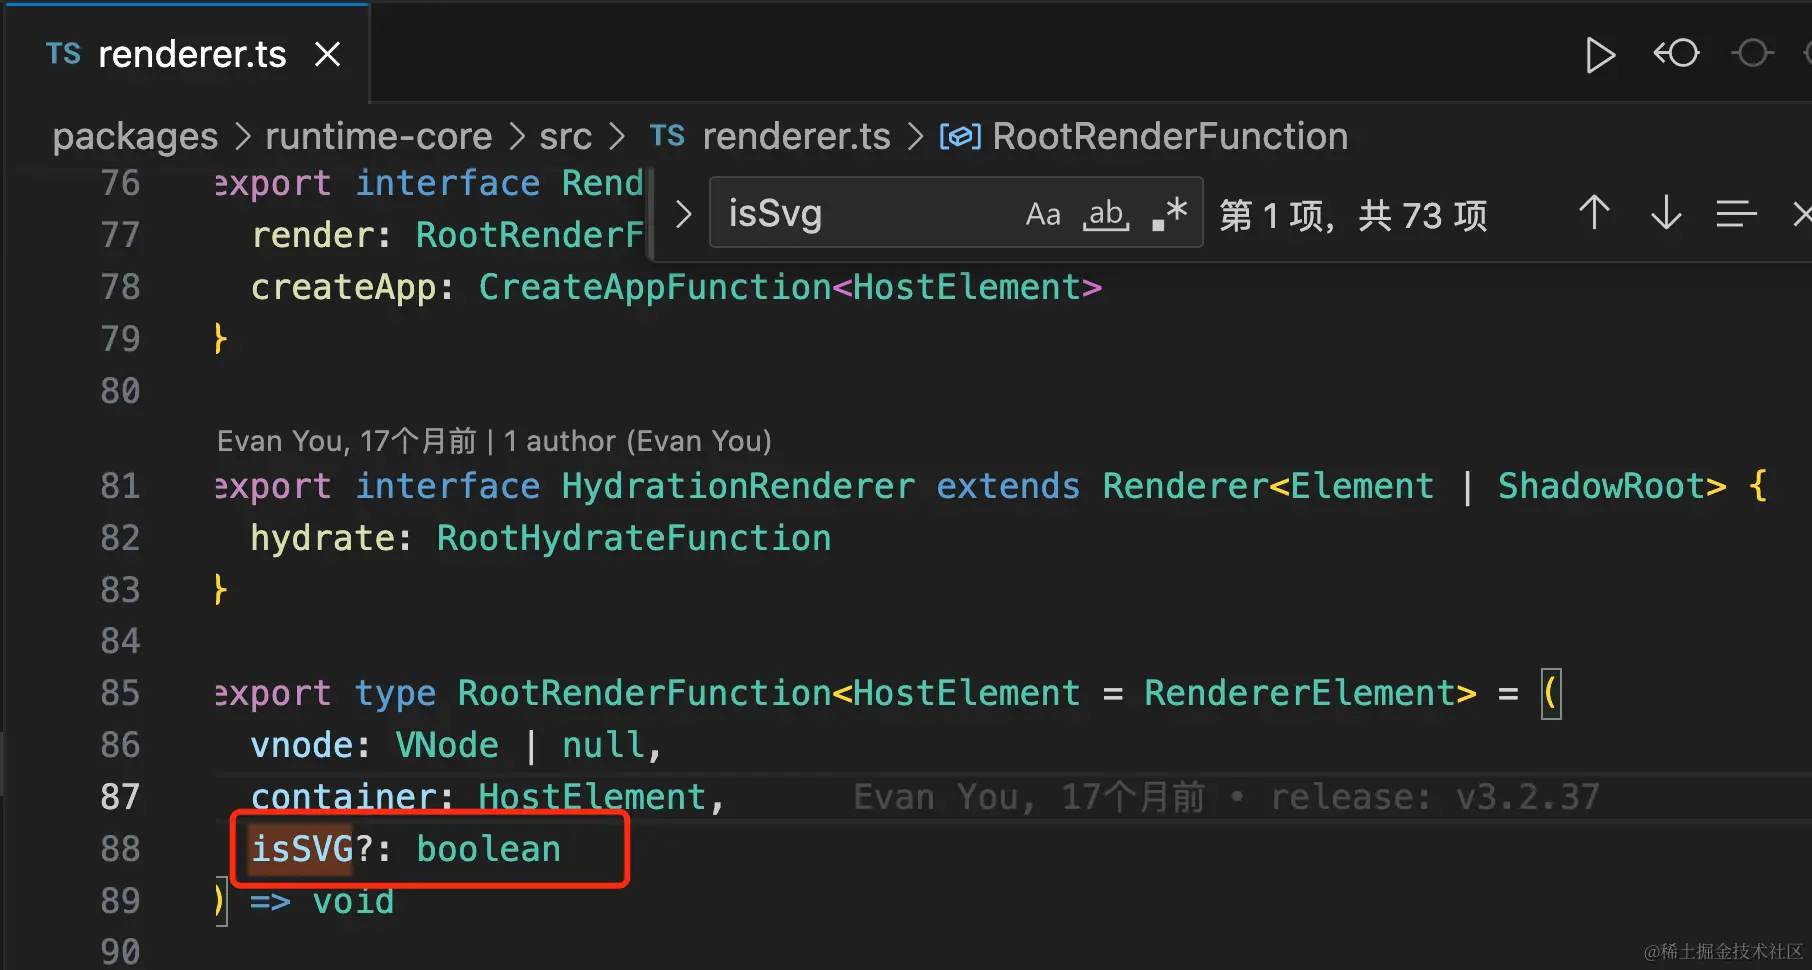Click RootHydrateFunction on line 82
This screenshot has height=970, width=1812.
click(x=634, y=538)
